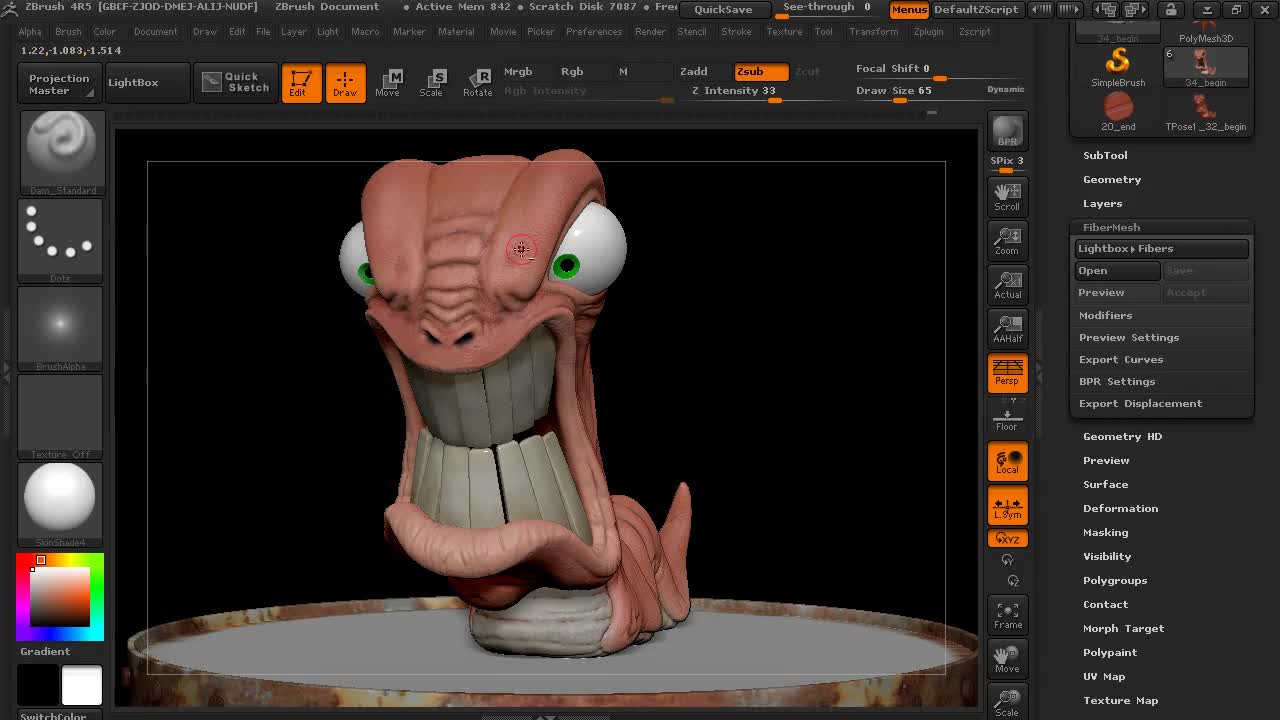The width and height of the screenshot is (1280, 720).
Task: Open the Zplugin menu
Action: pyautogui.click(x=928, y=31)
